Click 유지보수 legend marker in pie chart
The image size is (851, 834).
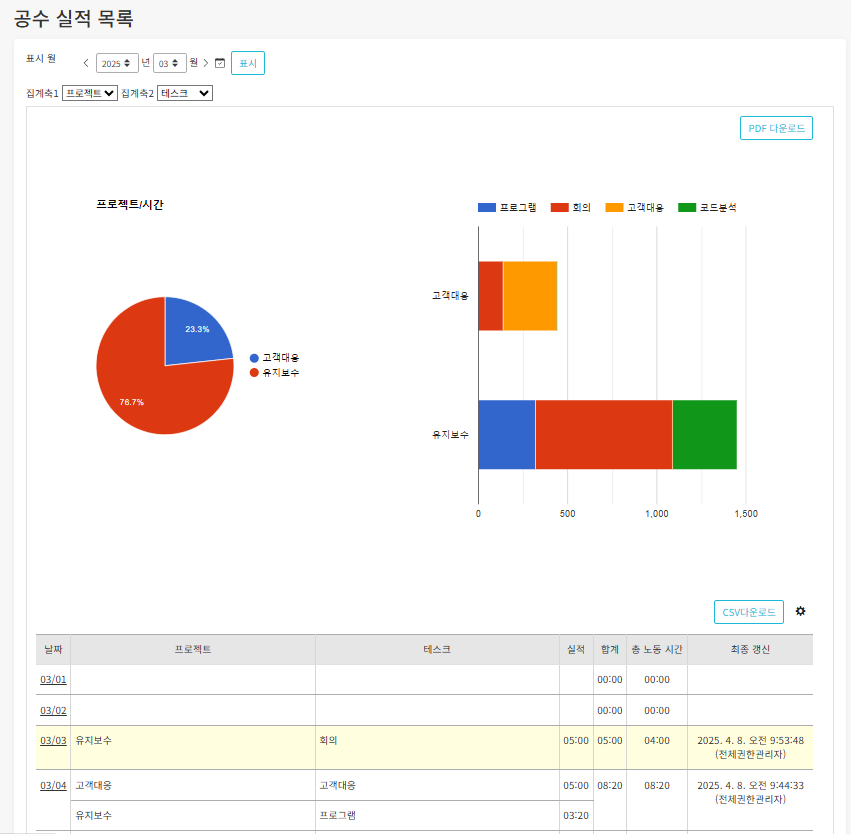tap(255, 372)
